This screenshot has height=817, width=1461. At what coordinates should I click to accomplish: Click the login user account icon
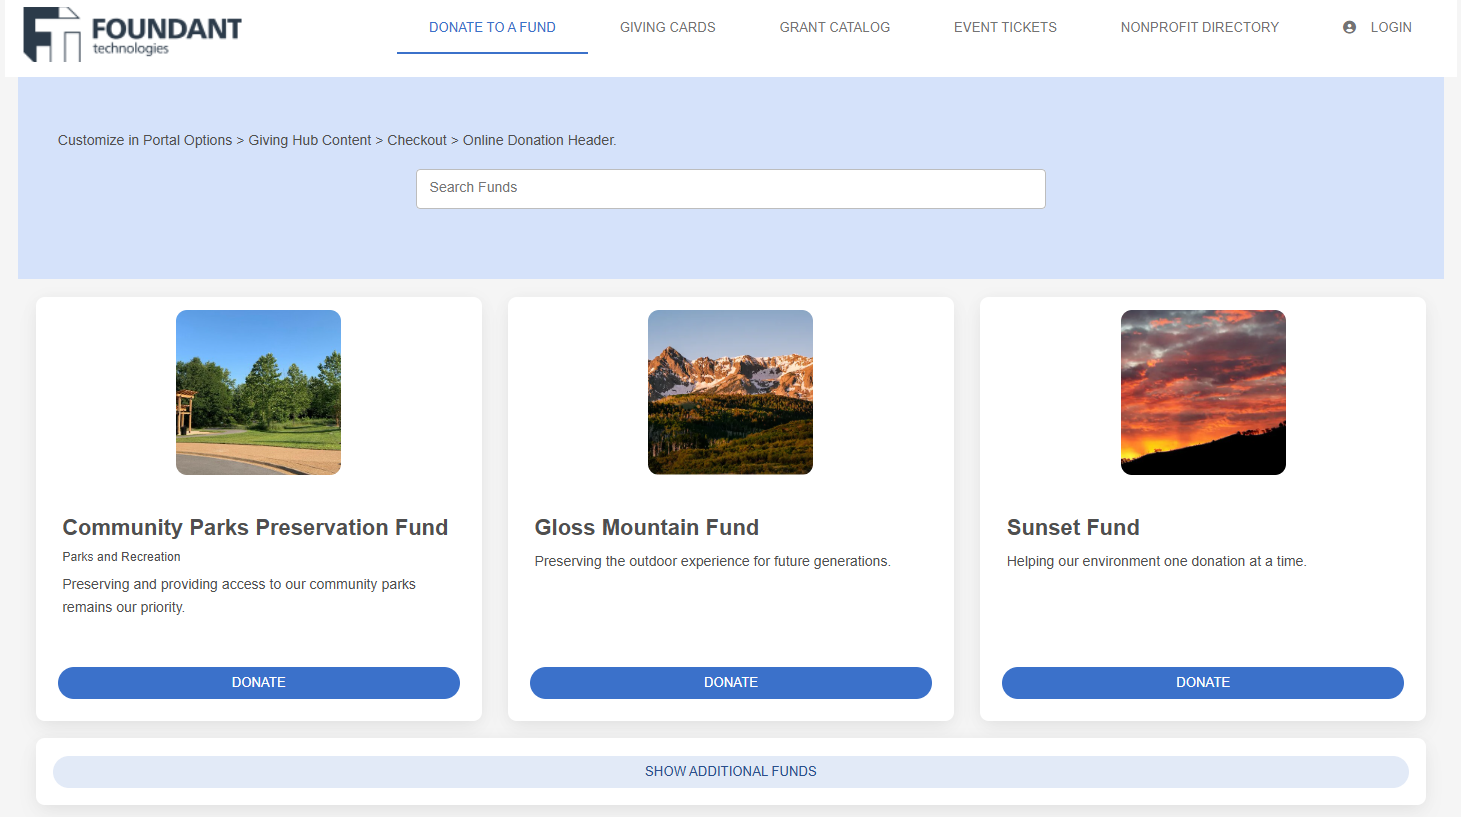point(1349,27)
